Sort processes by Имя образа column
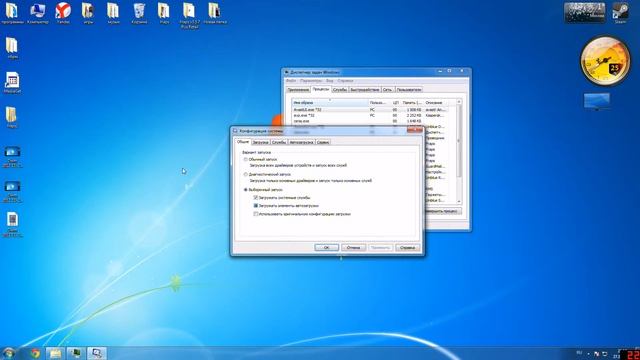Viewport: 640px width, 360px height. (330, 103)
